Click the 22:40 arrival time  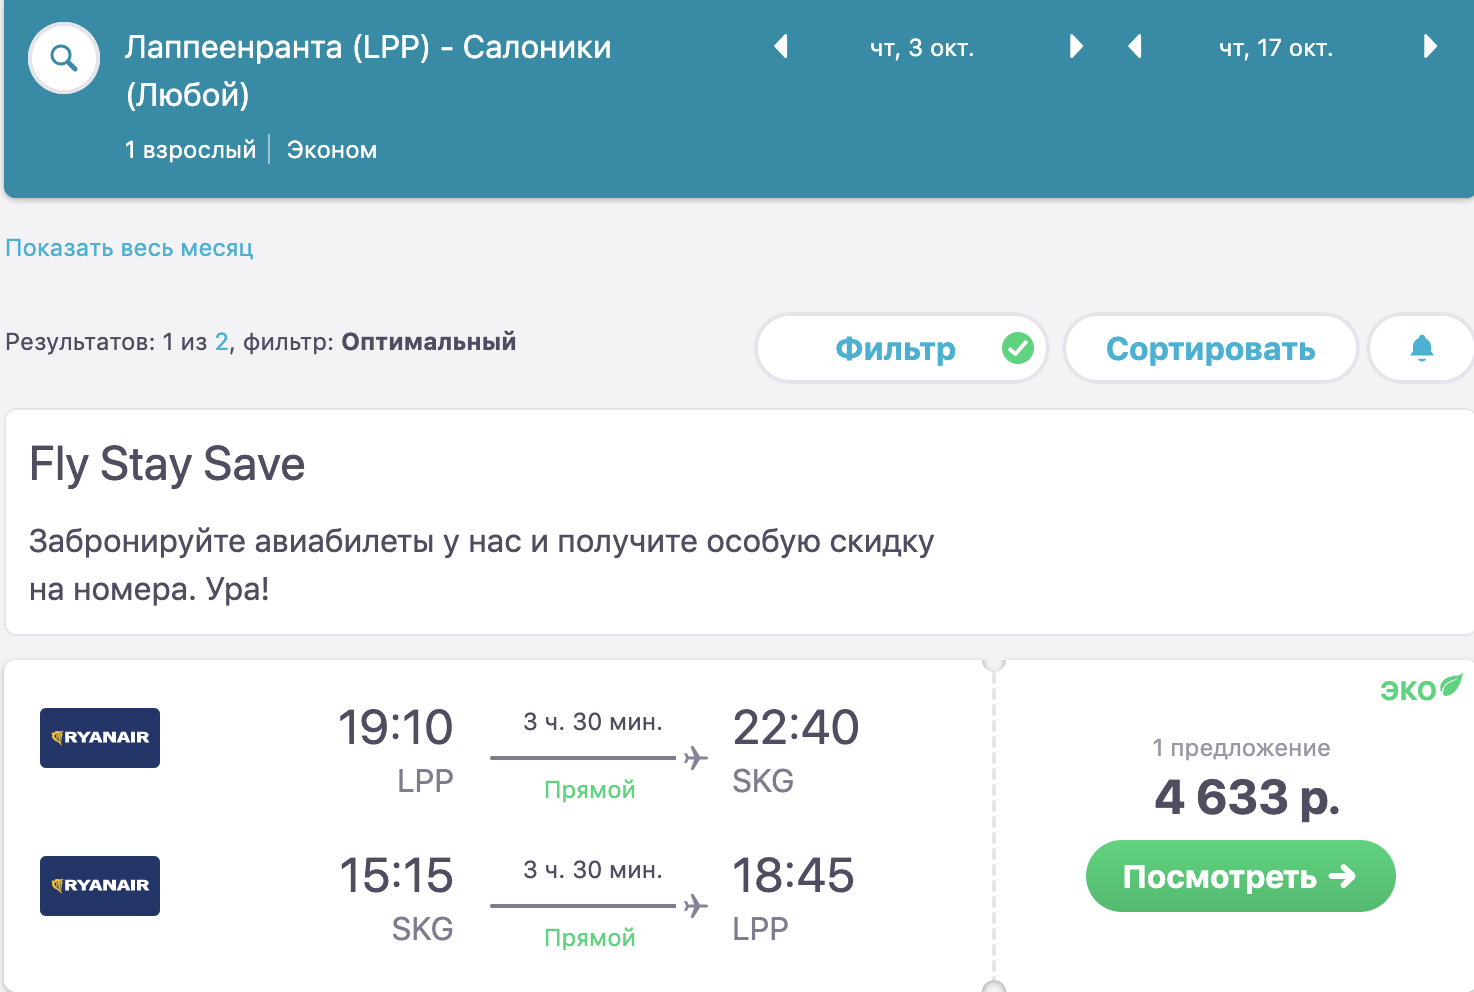click(796, 727)
